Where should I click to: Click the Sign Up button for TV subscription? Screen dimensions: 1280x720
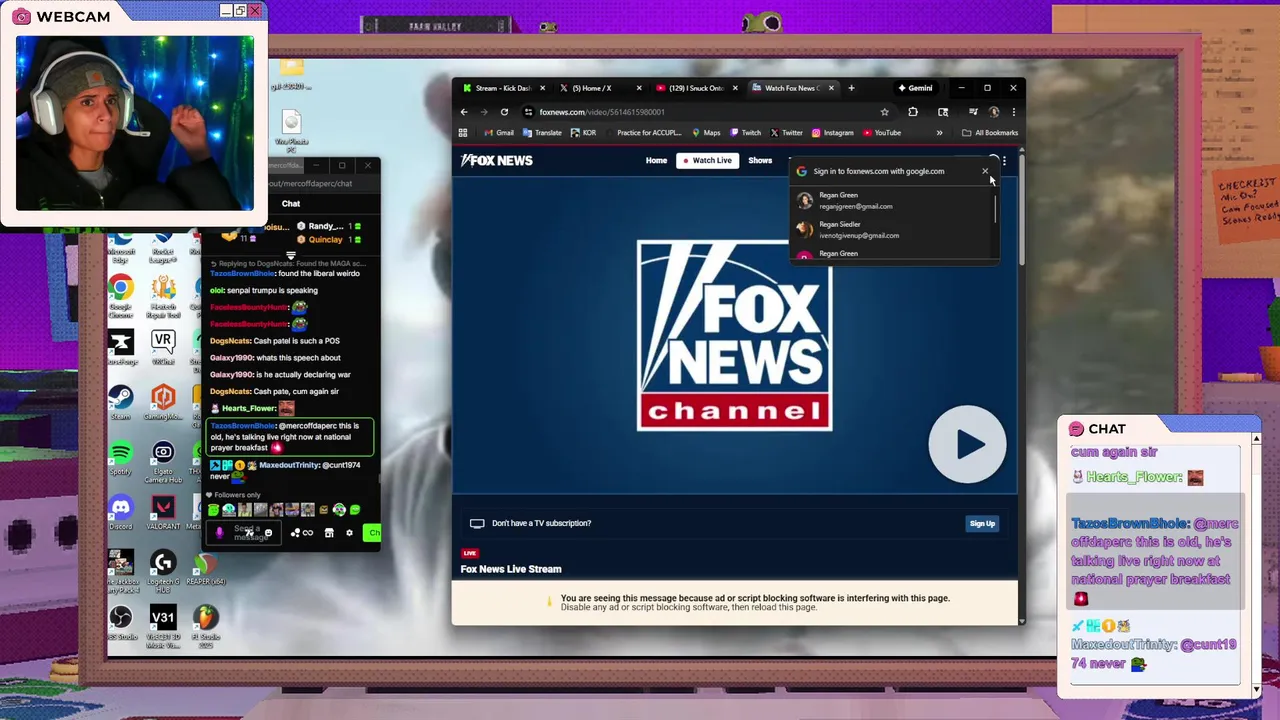pyautogui.click(x=982, y=524)
